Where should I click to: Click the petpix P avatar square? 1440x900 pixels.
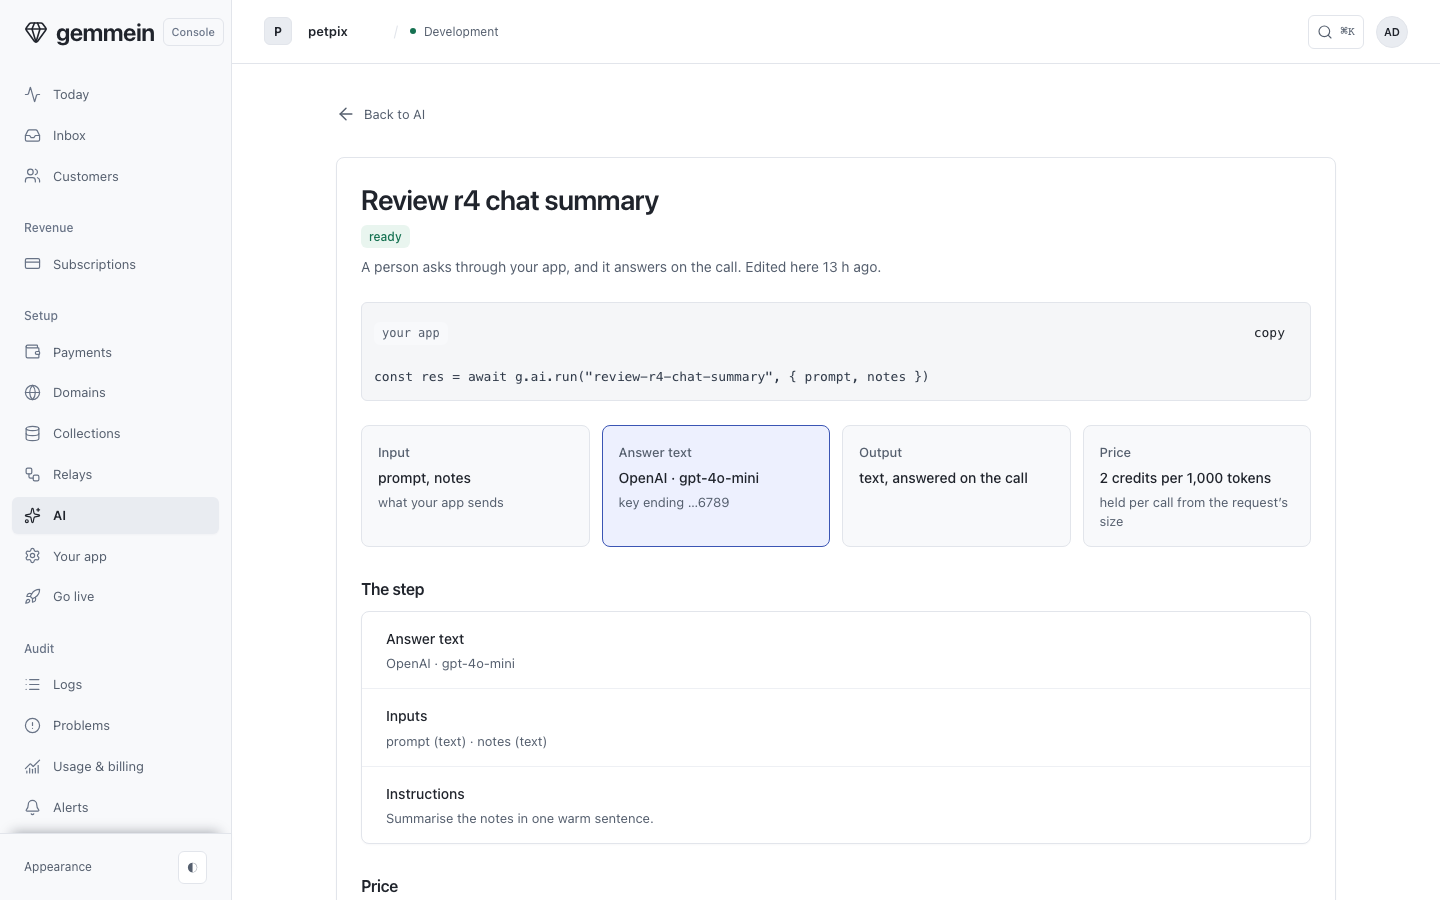tap(278, 32)
